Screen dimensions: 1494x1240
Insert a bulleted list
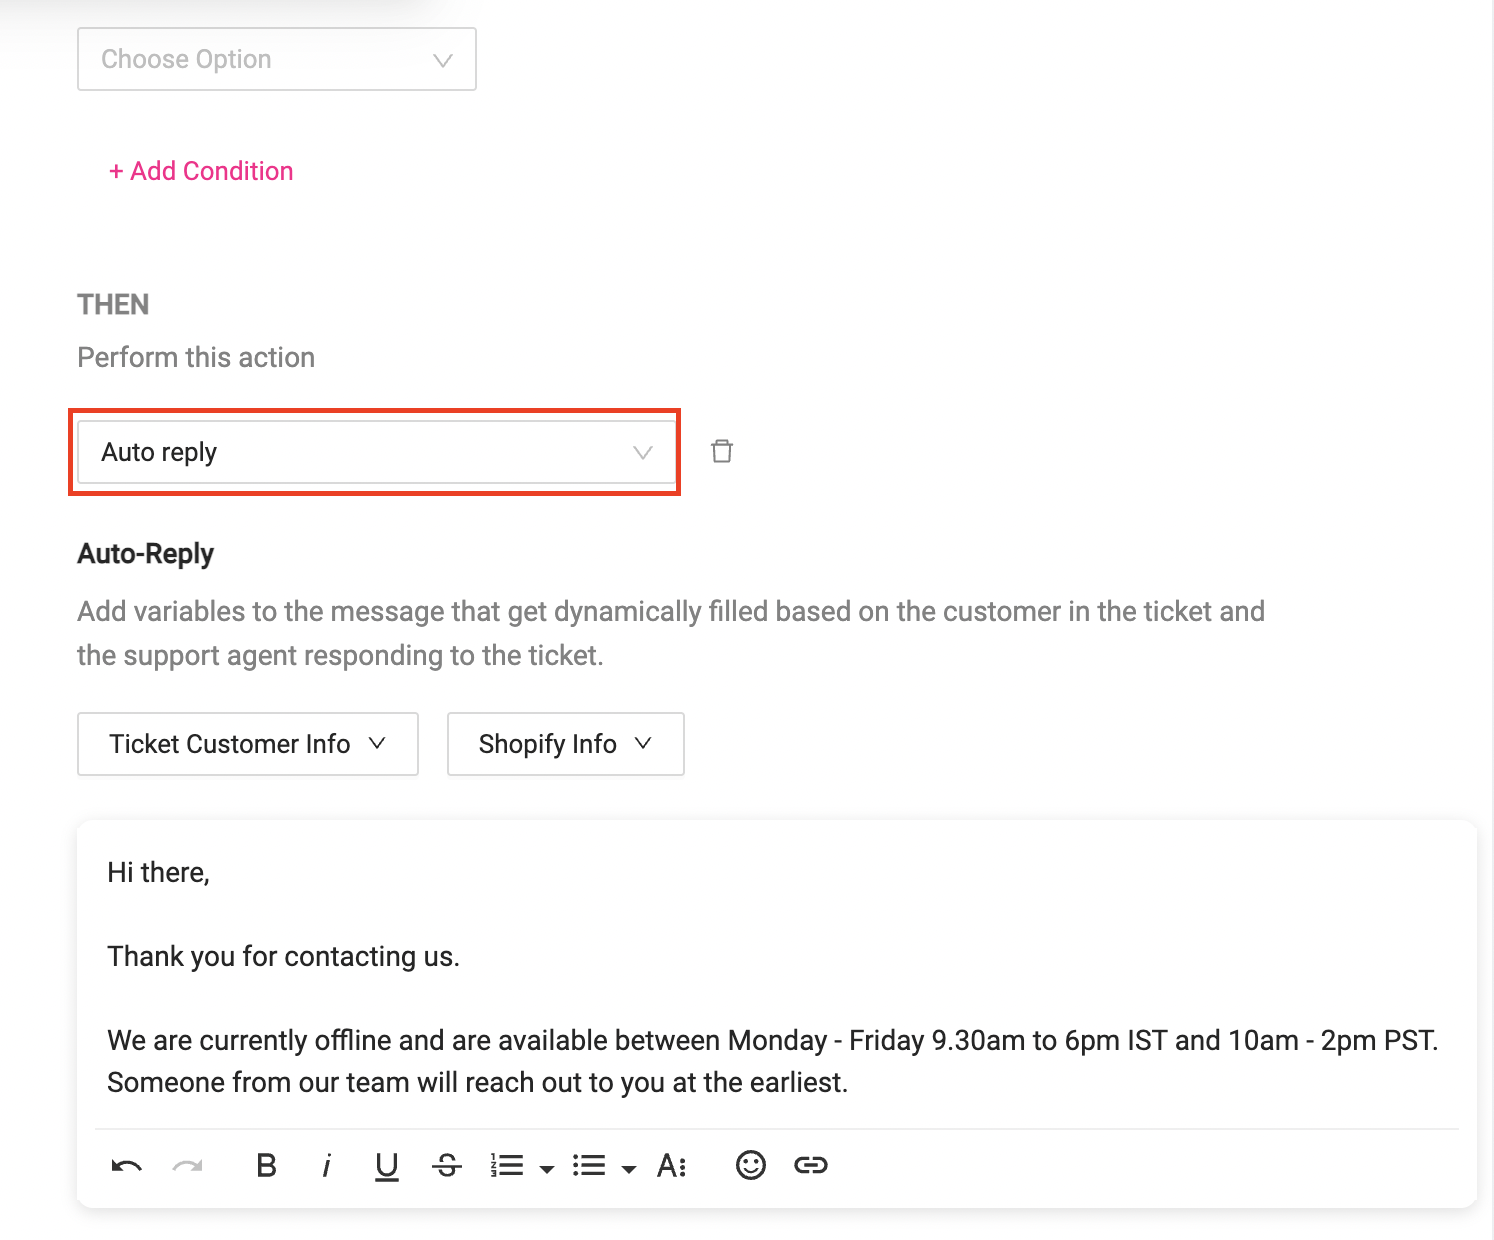click(x=589, y=1165)
